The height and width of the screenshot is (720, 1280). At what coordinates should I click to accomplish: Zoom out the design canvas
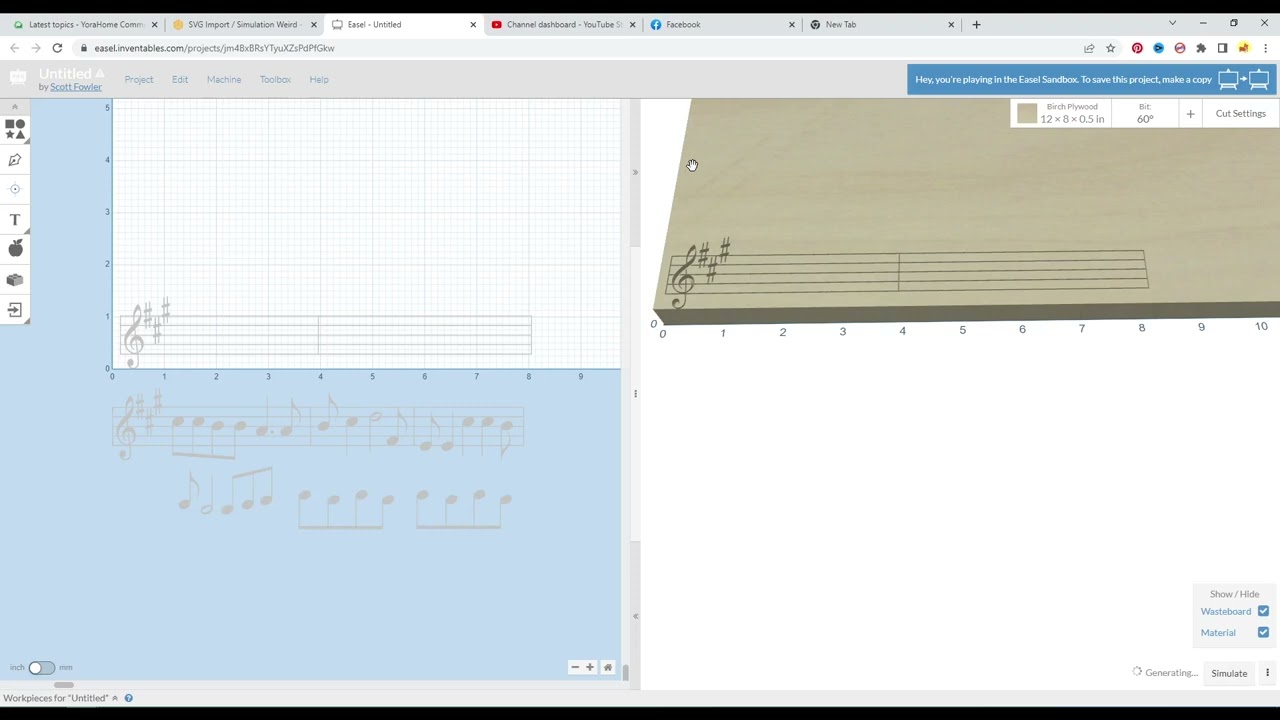click(x=575, y=668)
